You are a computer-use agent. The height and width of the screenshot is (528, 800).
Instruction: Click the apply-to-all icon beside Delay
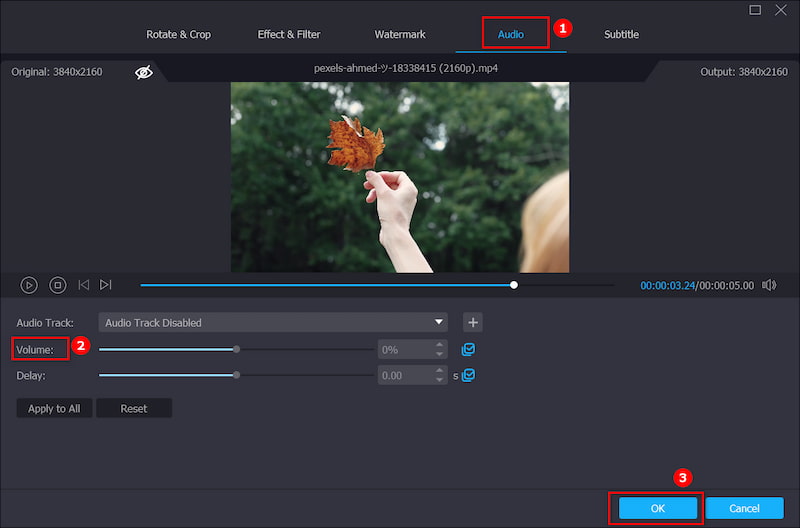468,375
